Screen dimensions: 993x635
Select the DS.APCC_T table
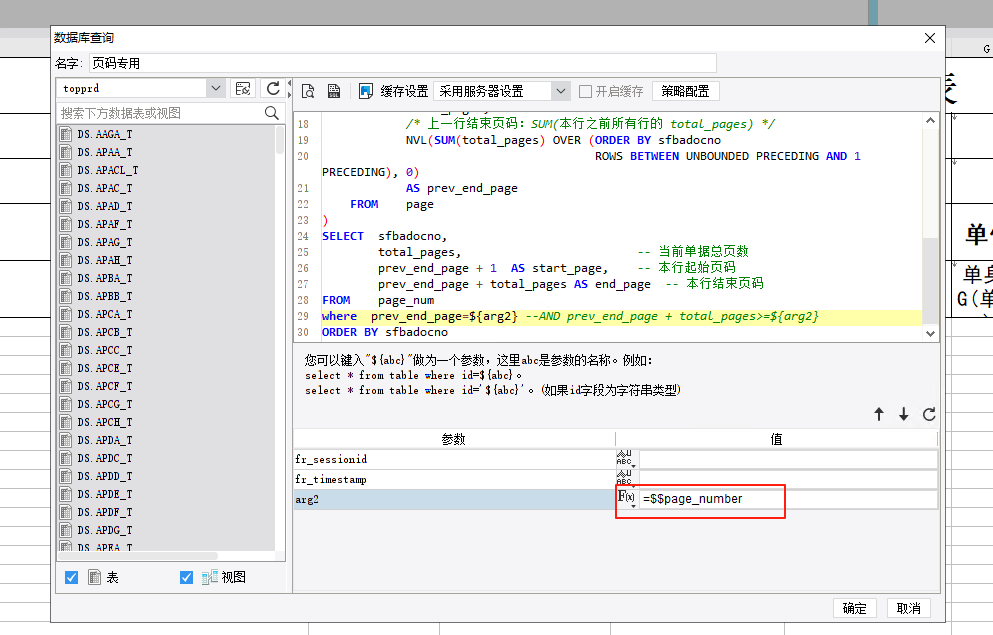[x=104, y=350]
